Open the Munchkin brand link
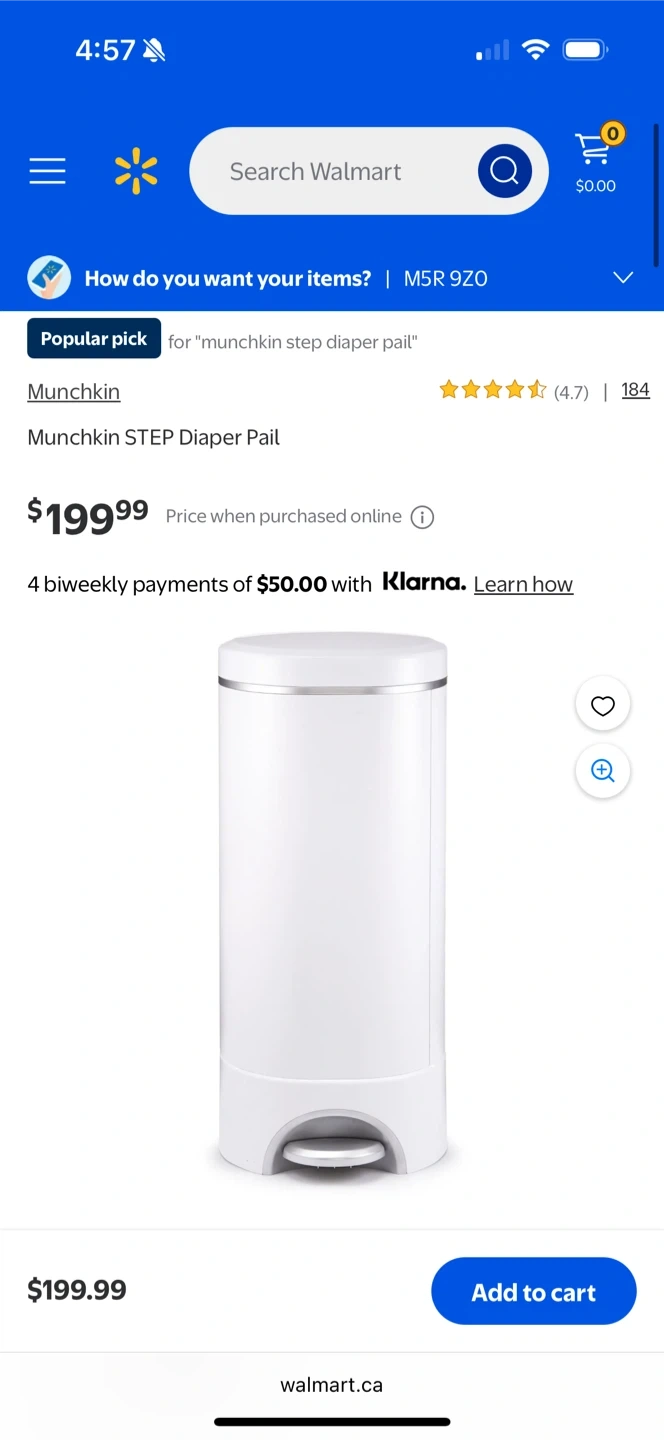This screenshot has height=1440, width=664. [74, 392]
